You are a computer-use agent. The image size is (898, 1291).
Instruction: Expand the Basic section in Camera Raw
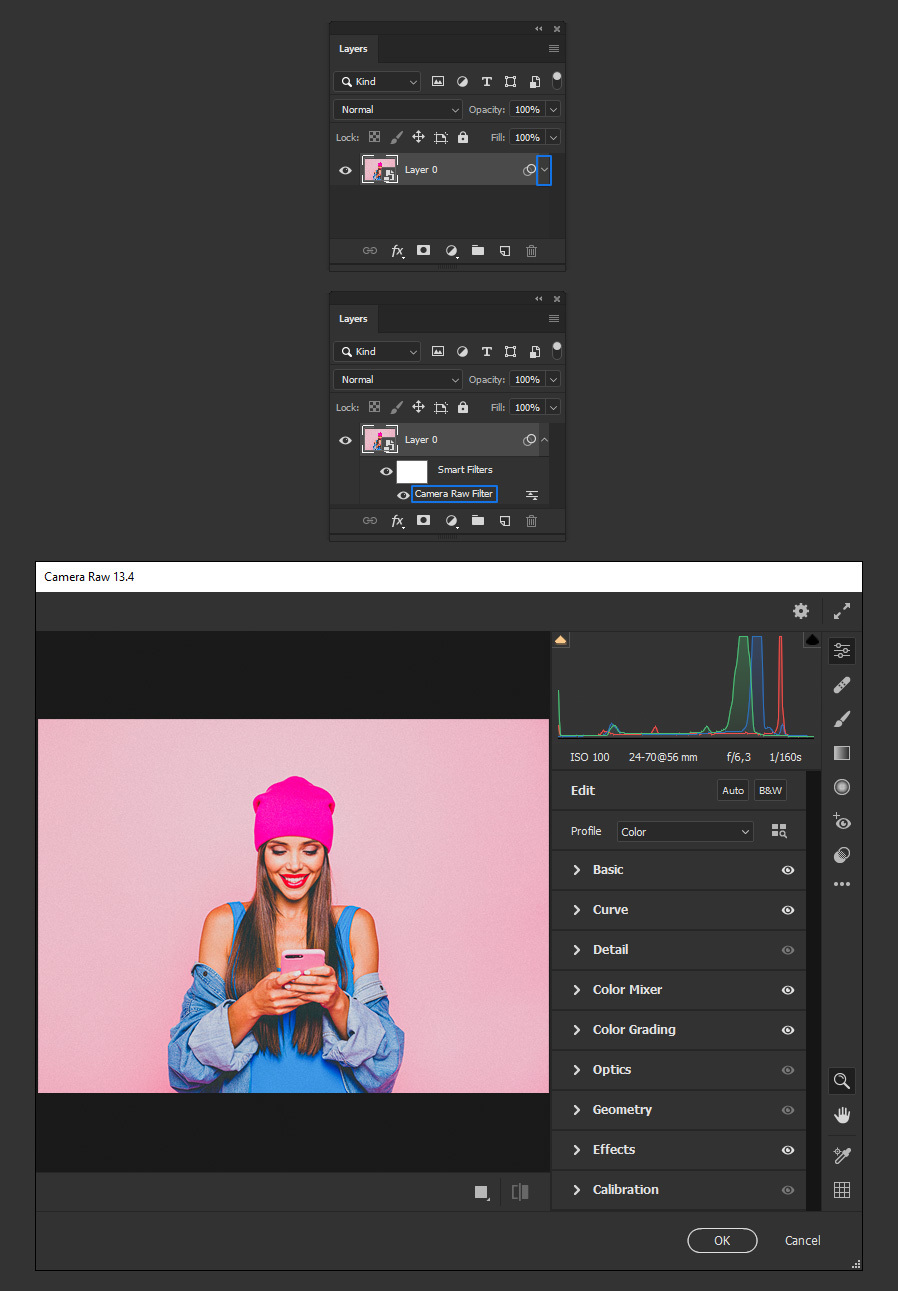click(577, 870)
